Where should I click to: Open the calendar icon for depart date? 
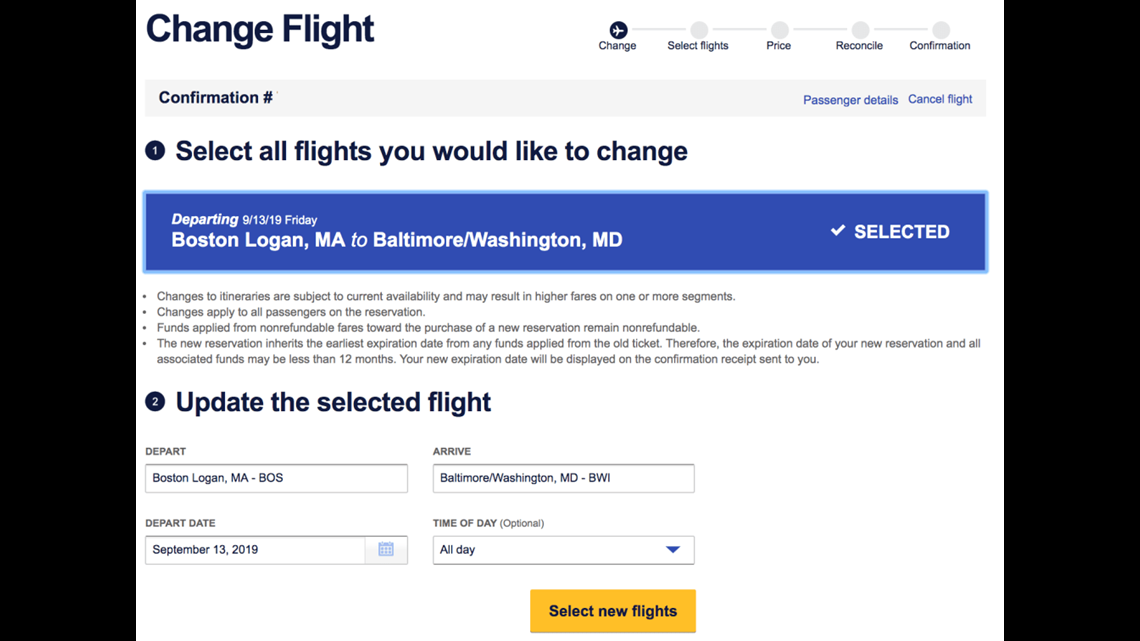pos(386,549)
